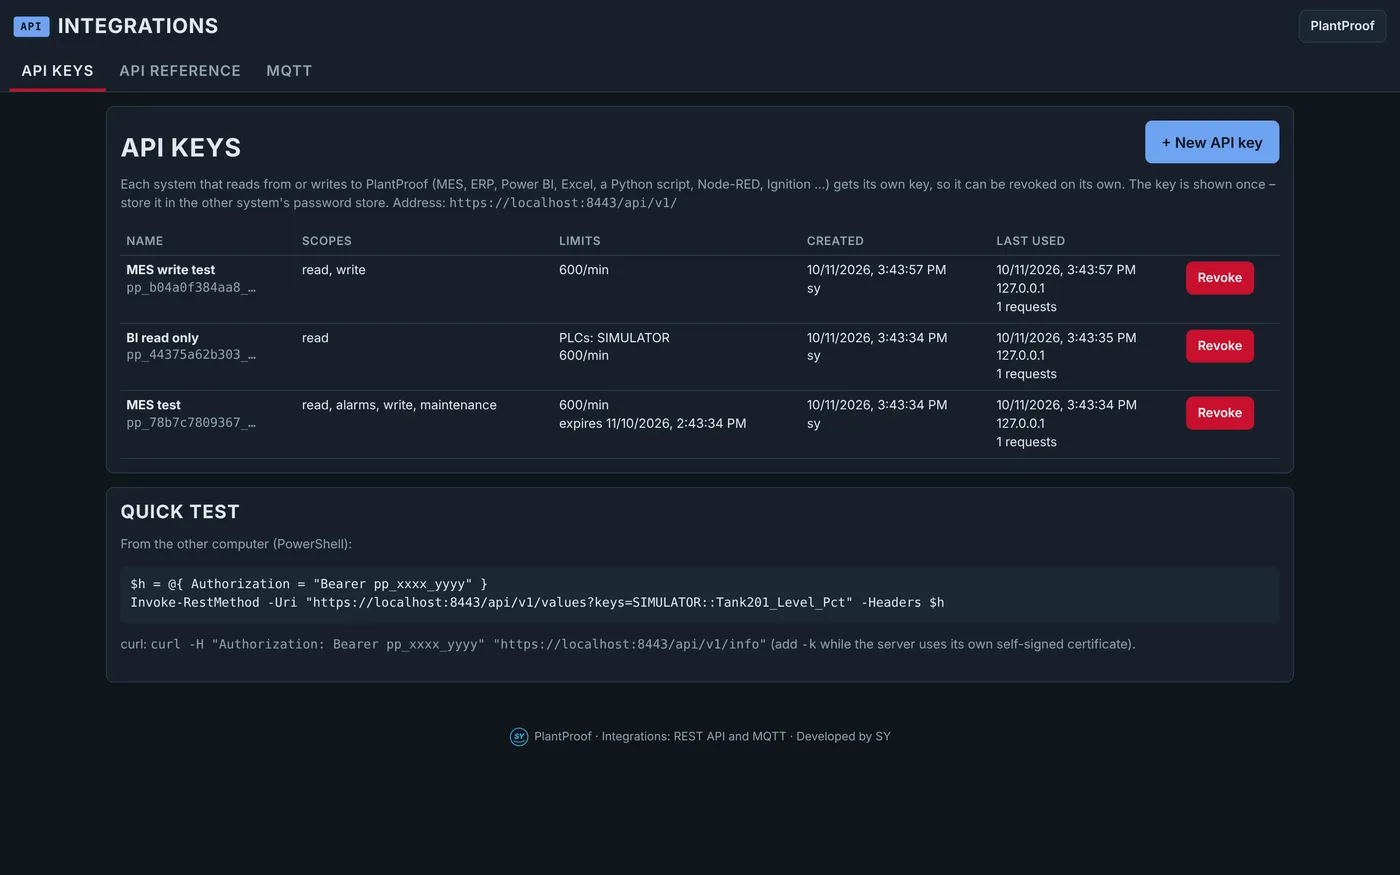Open the PlantProof button at top right
Image resolution: width=1400 pixels, height=875 pixels.
tap(1342, 26)
